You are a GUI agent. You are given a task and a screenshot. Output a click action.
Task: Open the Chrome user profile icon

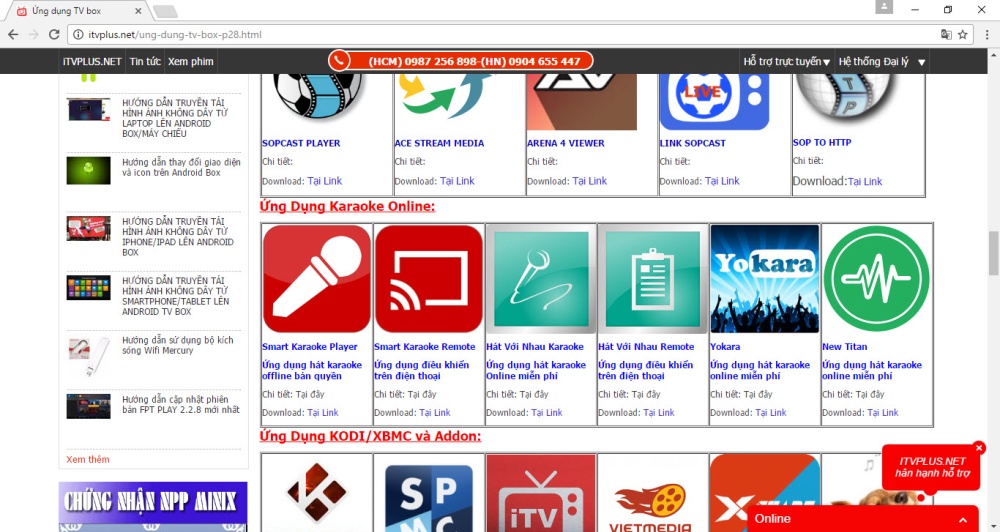coord(884,6)
